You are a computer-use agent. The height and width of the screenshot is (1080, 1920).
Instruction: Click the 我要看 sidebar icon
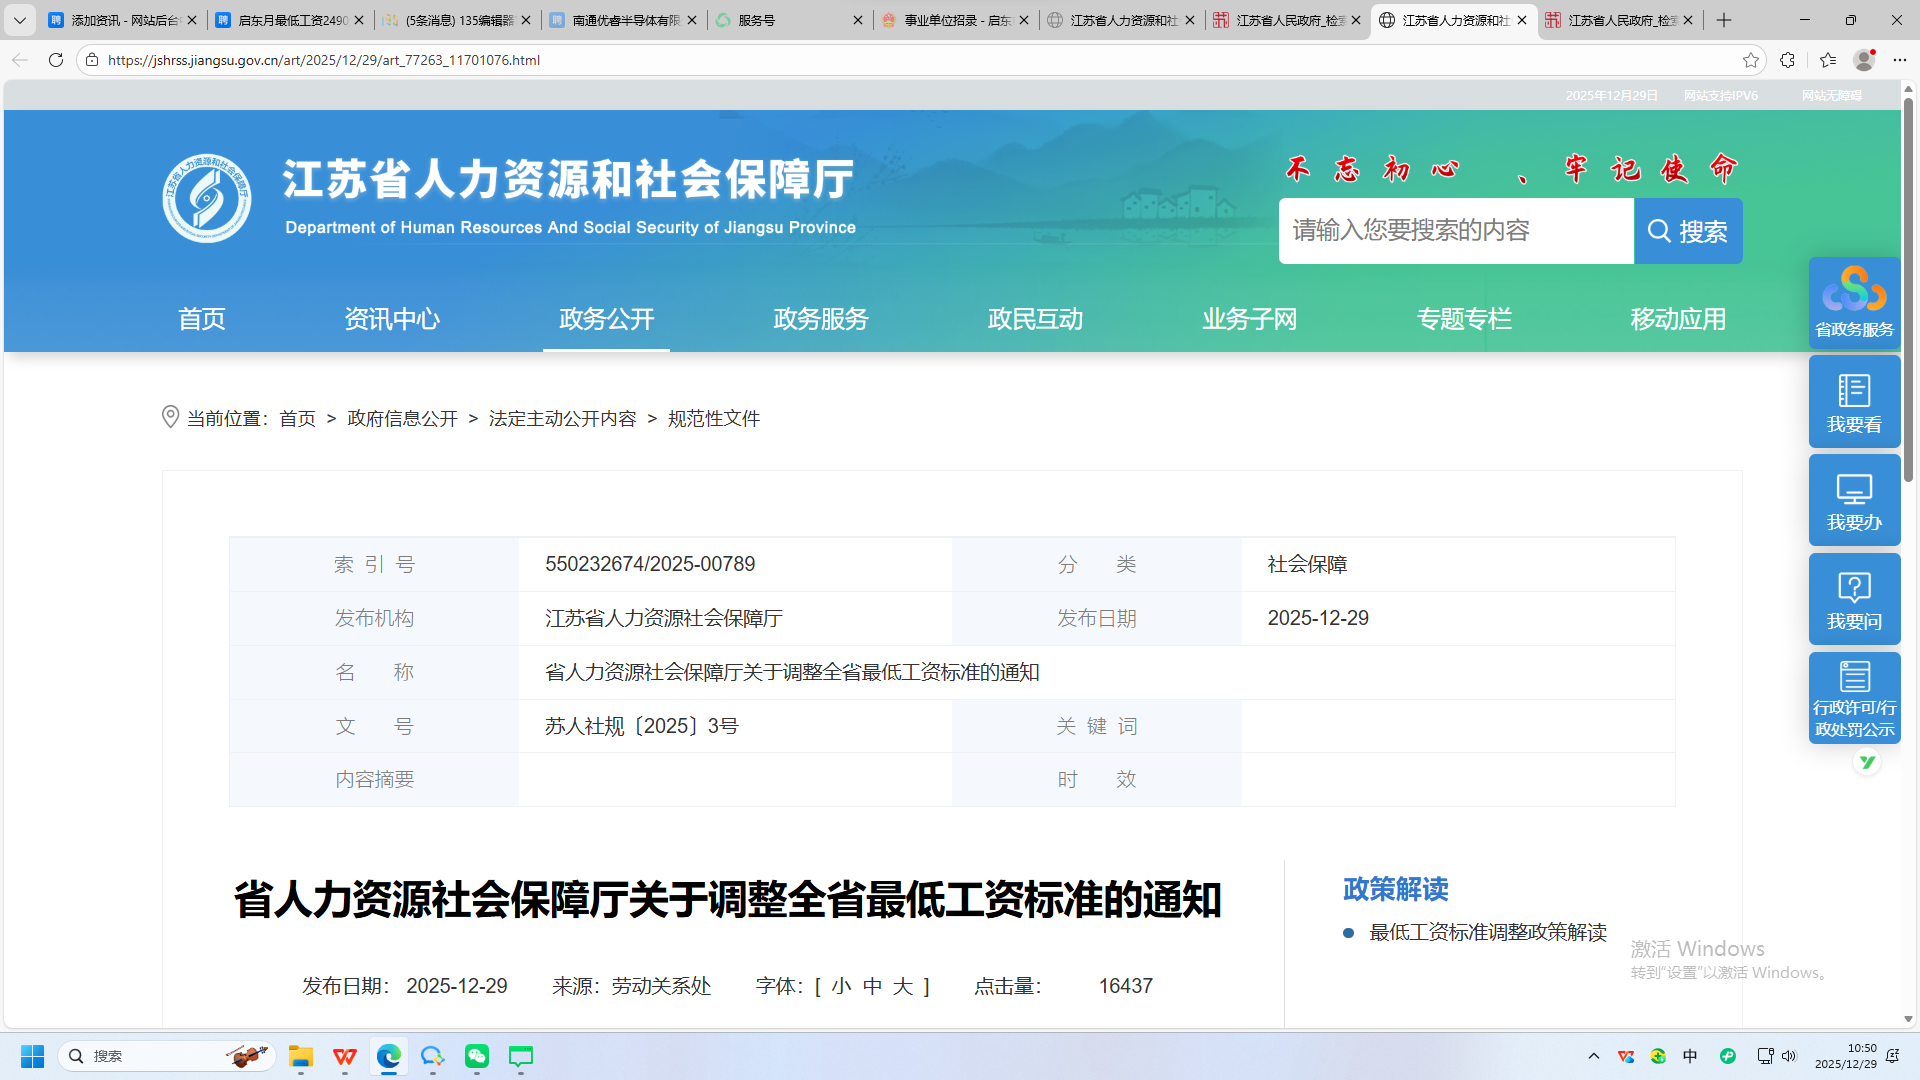coord(1854,402)
